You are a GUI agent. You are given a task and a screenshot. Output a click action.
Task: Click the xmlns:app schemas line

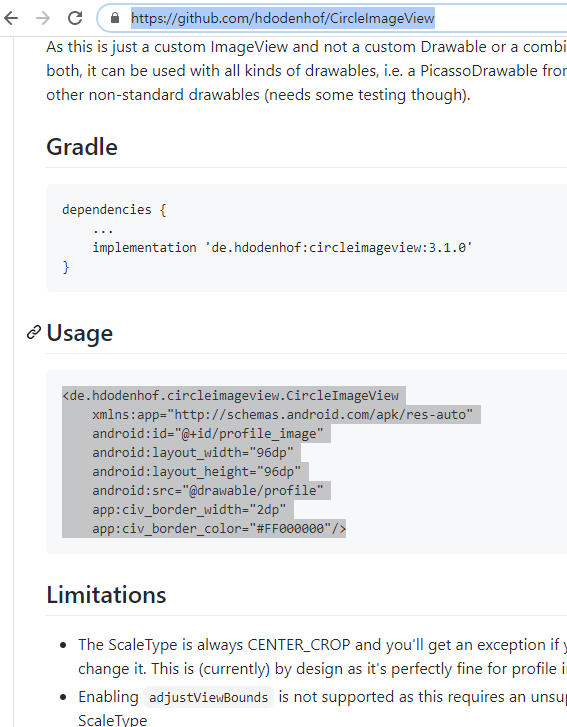click(282, 415)
